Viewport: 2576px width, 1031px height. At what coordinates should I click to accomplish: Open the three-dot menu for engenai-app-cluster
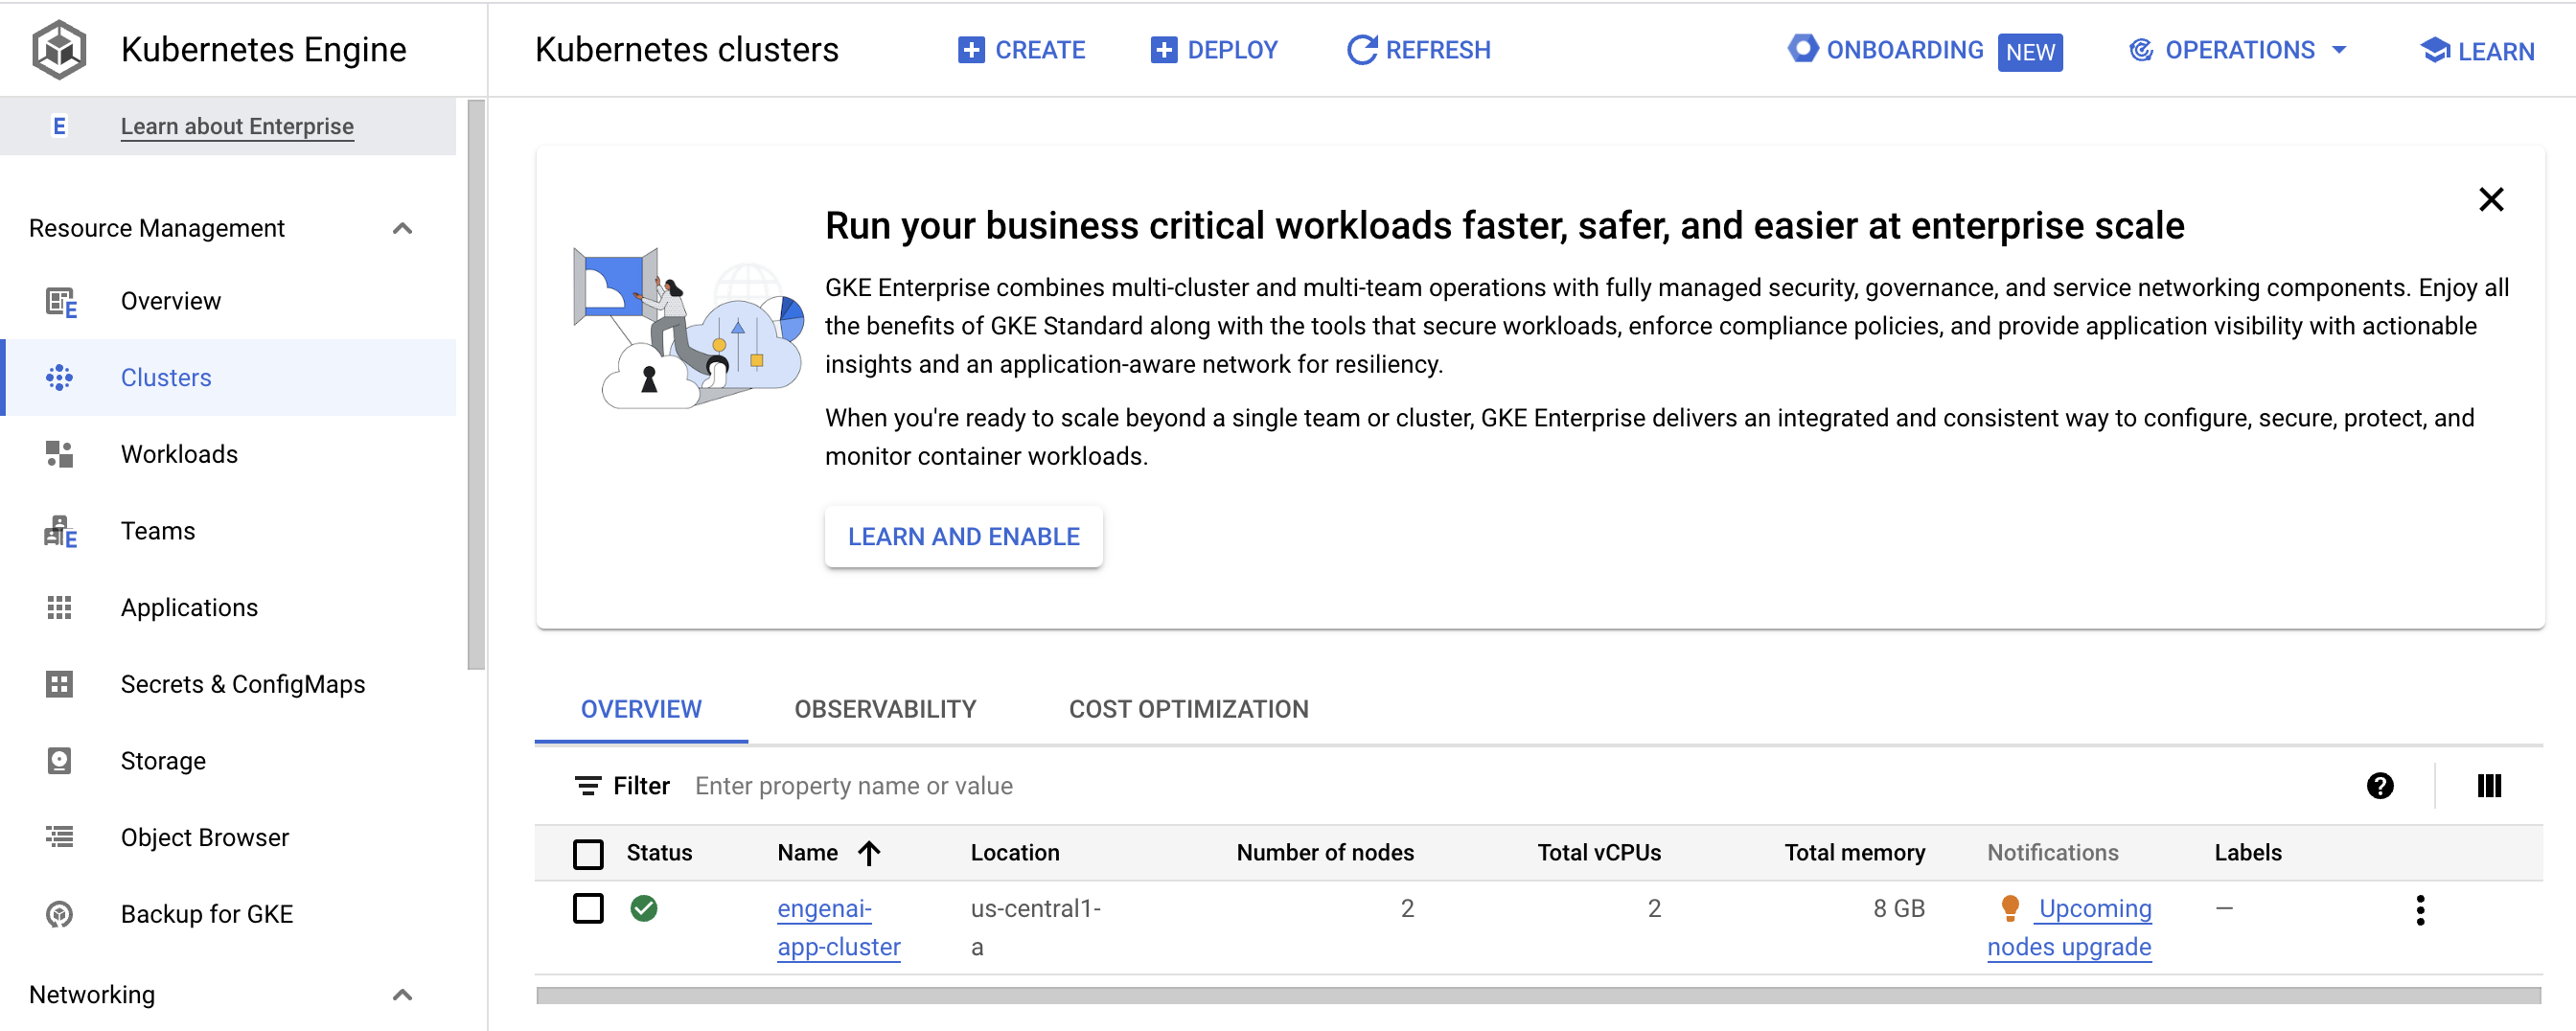click(x=2420, y=910)
